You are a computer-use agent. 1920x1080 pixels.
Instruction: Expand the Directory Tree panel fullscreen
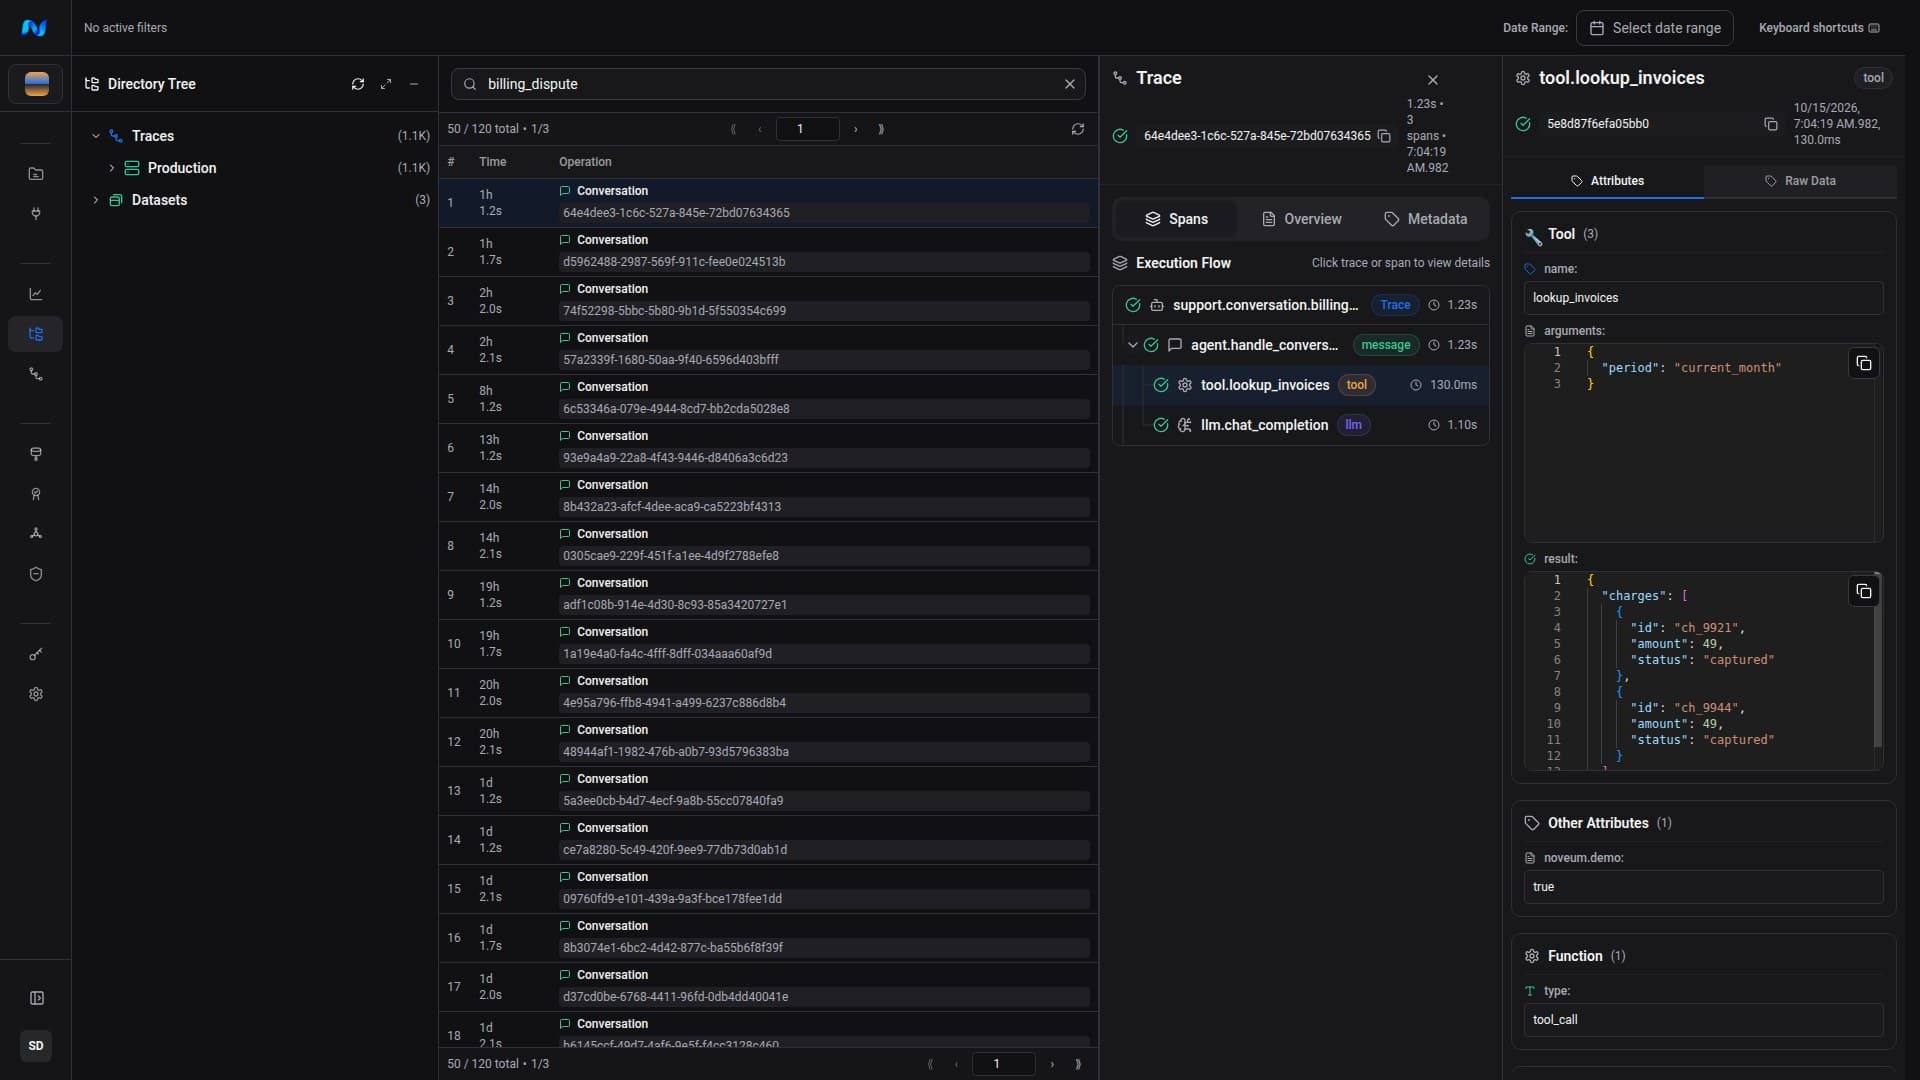[386, 84]
